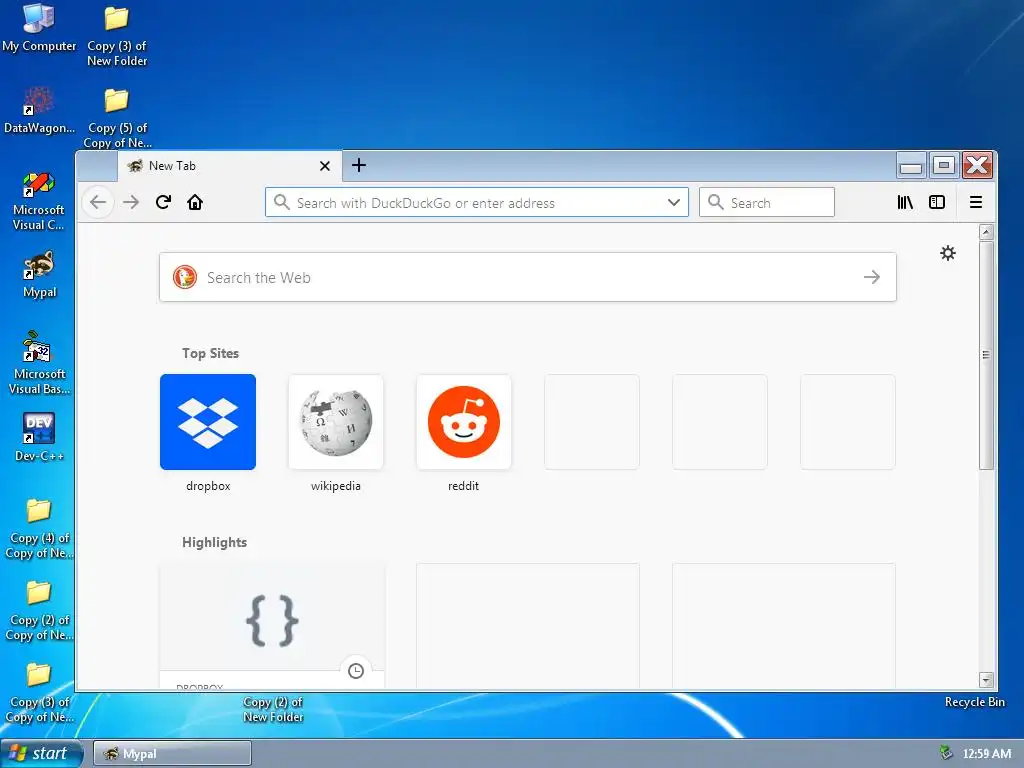This screenshot has width=1024, height=768.
Task: Select the Recycle Bin label
Action: [974, 702]
